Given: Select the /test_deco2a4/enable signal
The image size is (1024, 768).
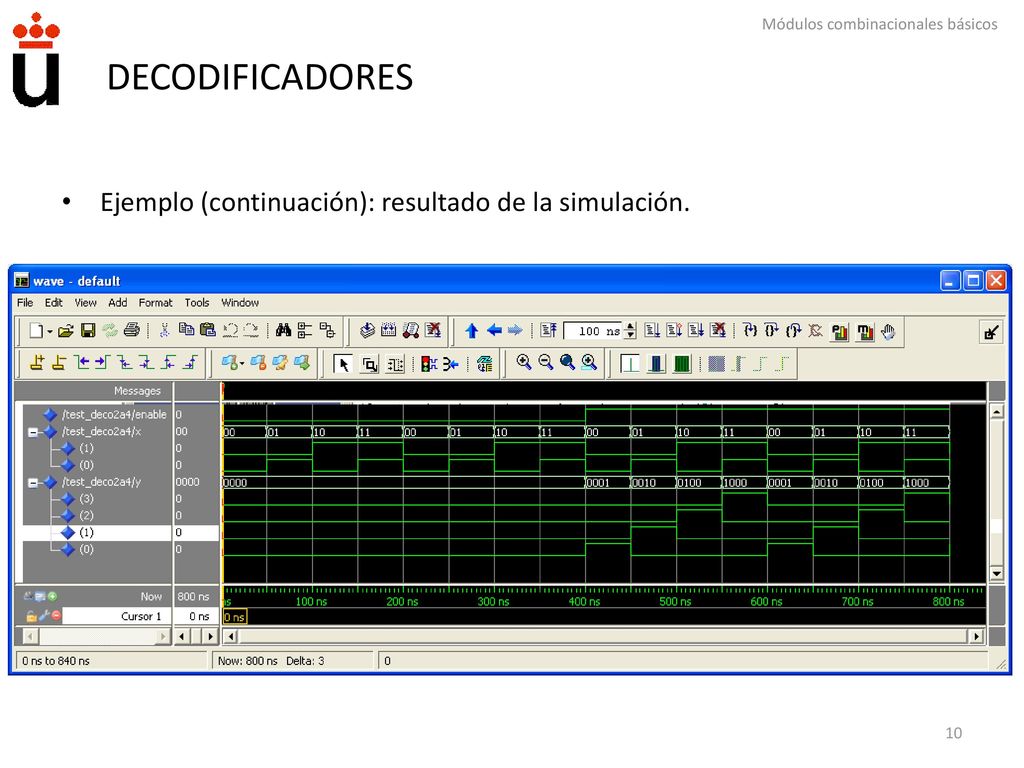Looking at the screenshot, I should pos(114,414).
